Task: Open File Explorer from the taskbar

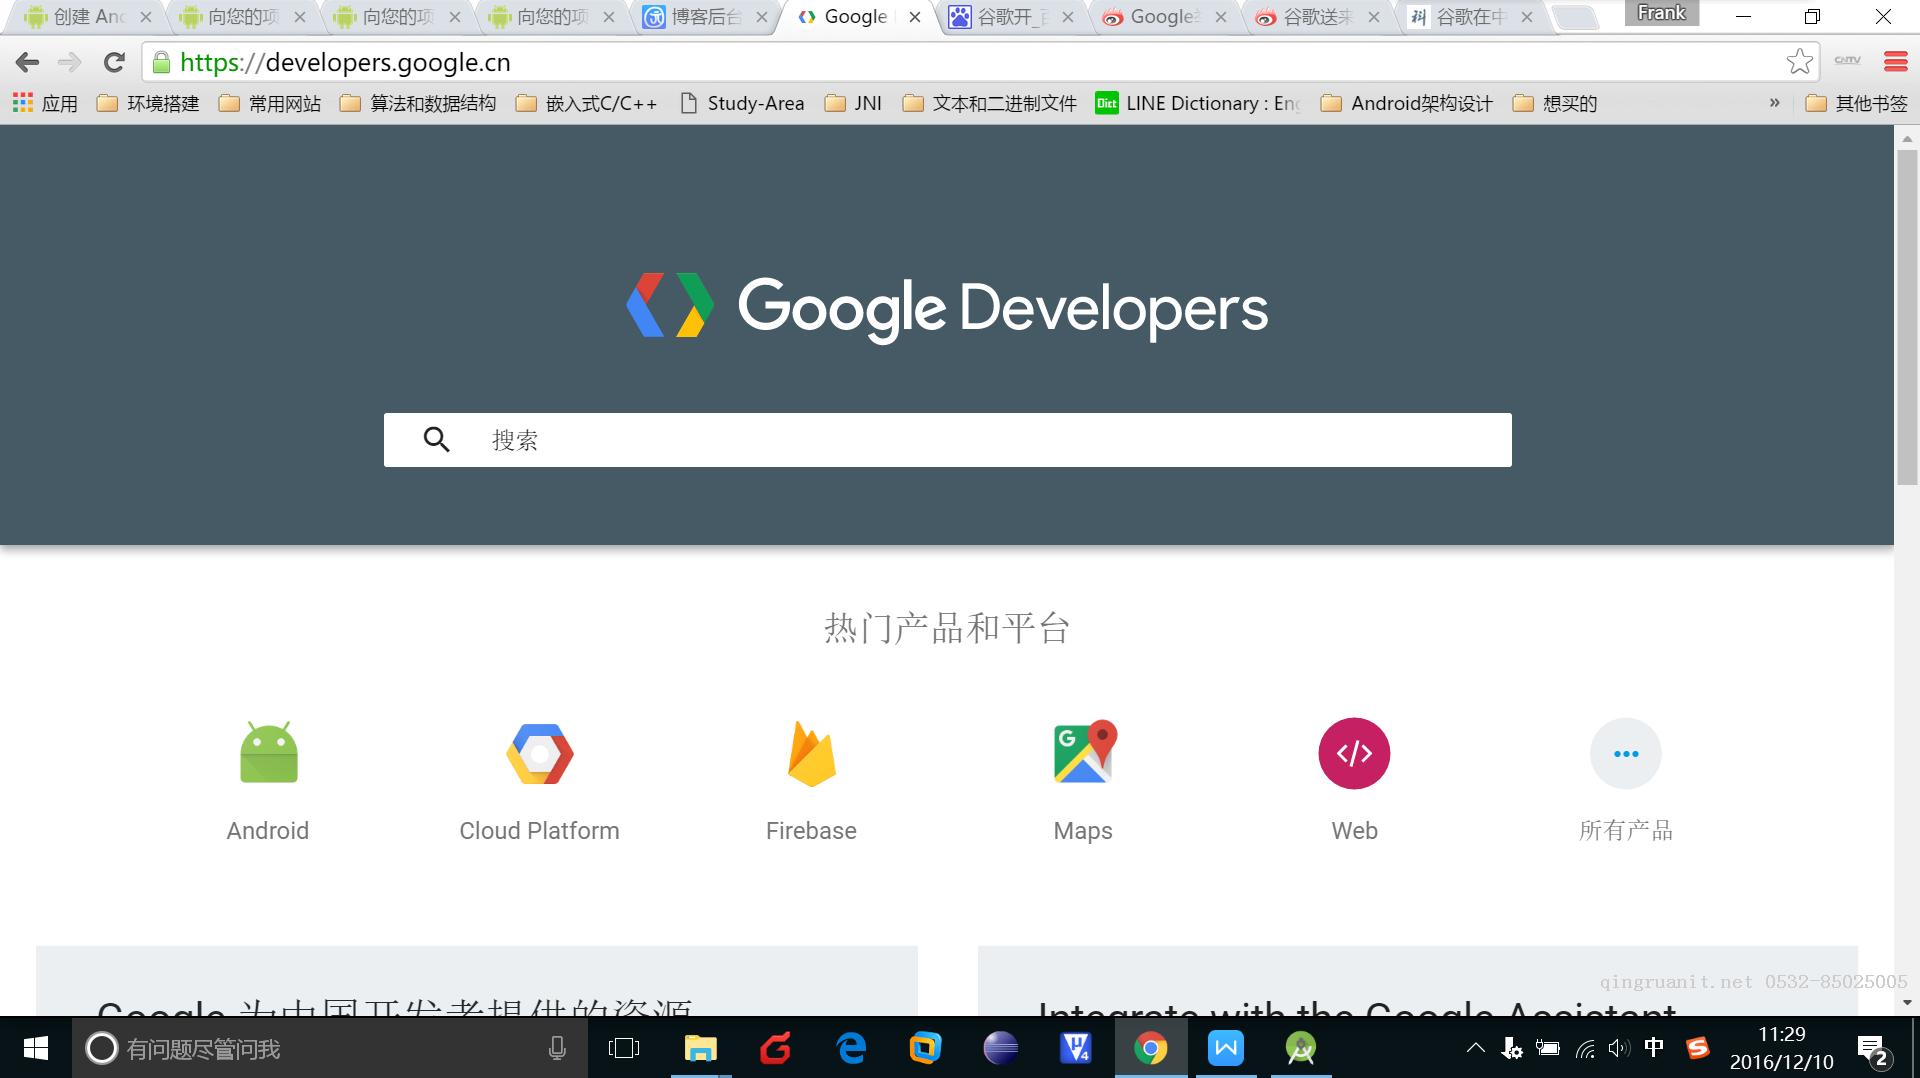Action: tap(700, 1048)
